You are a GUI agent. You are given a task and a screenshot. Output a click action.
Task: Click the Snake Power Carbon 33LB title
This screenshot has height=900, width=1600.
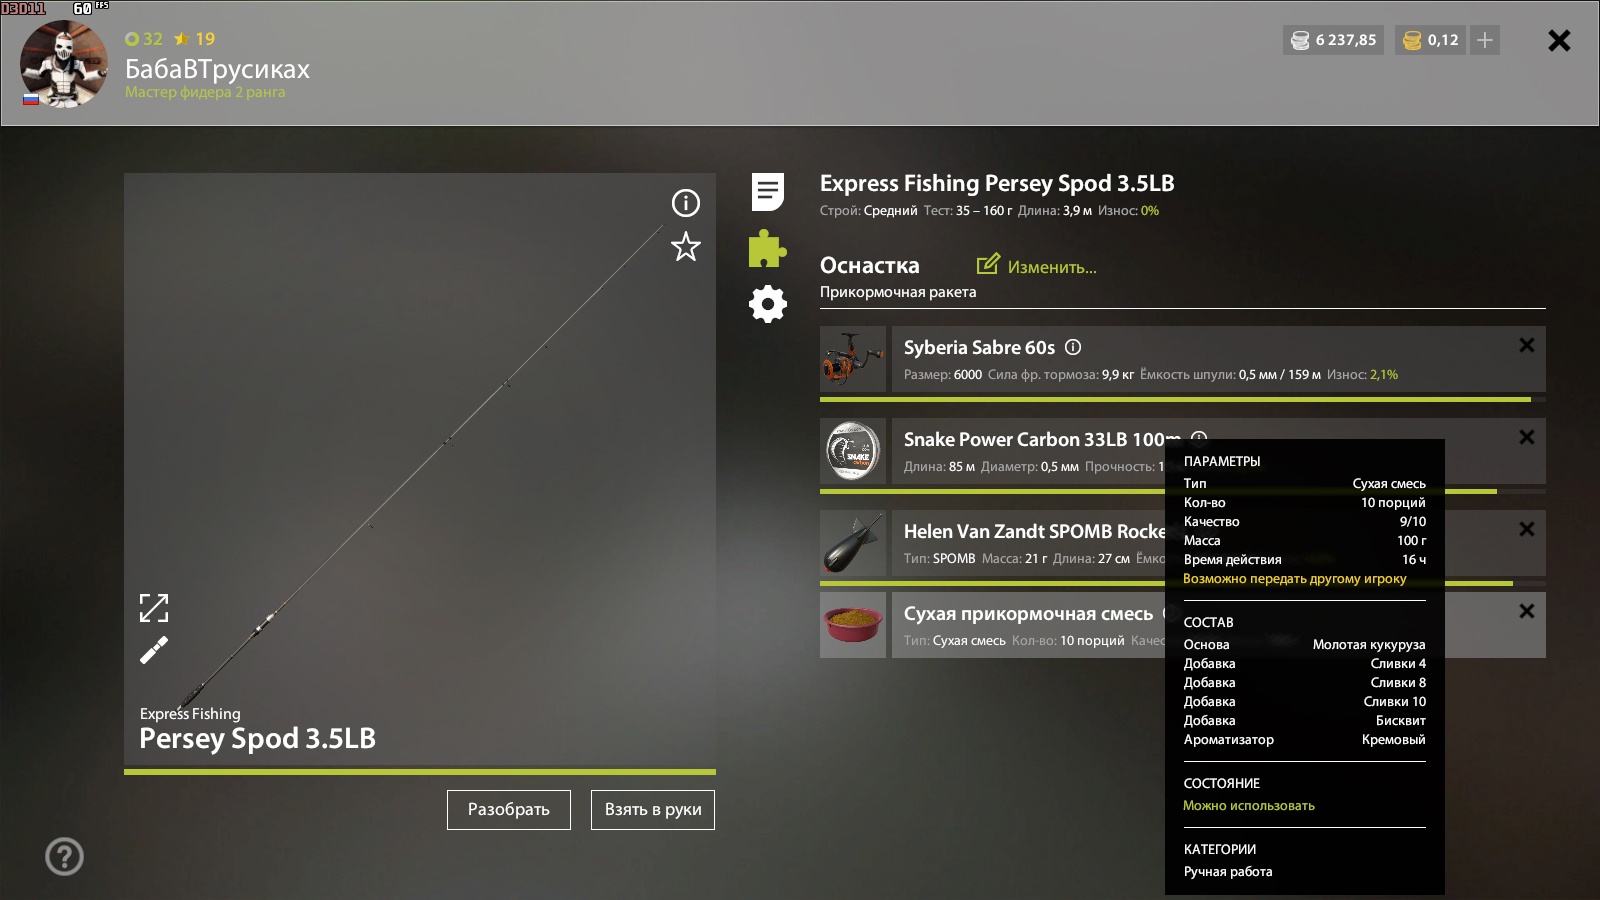(1042, 439)
